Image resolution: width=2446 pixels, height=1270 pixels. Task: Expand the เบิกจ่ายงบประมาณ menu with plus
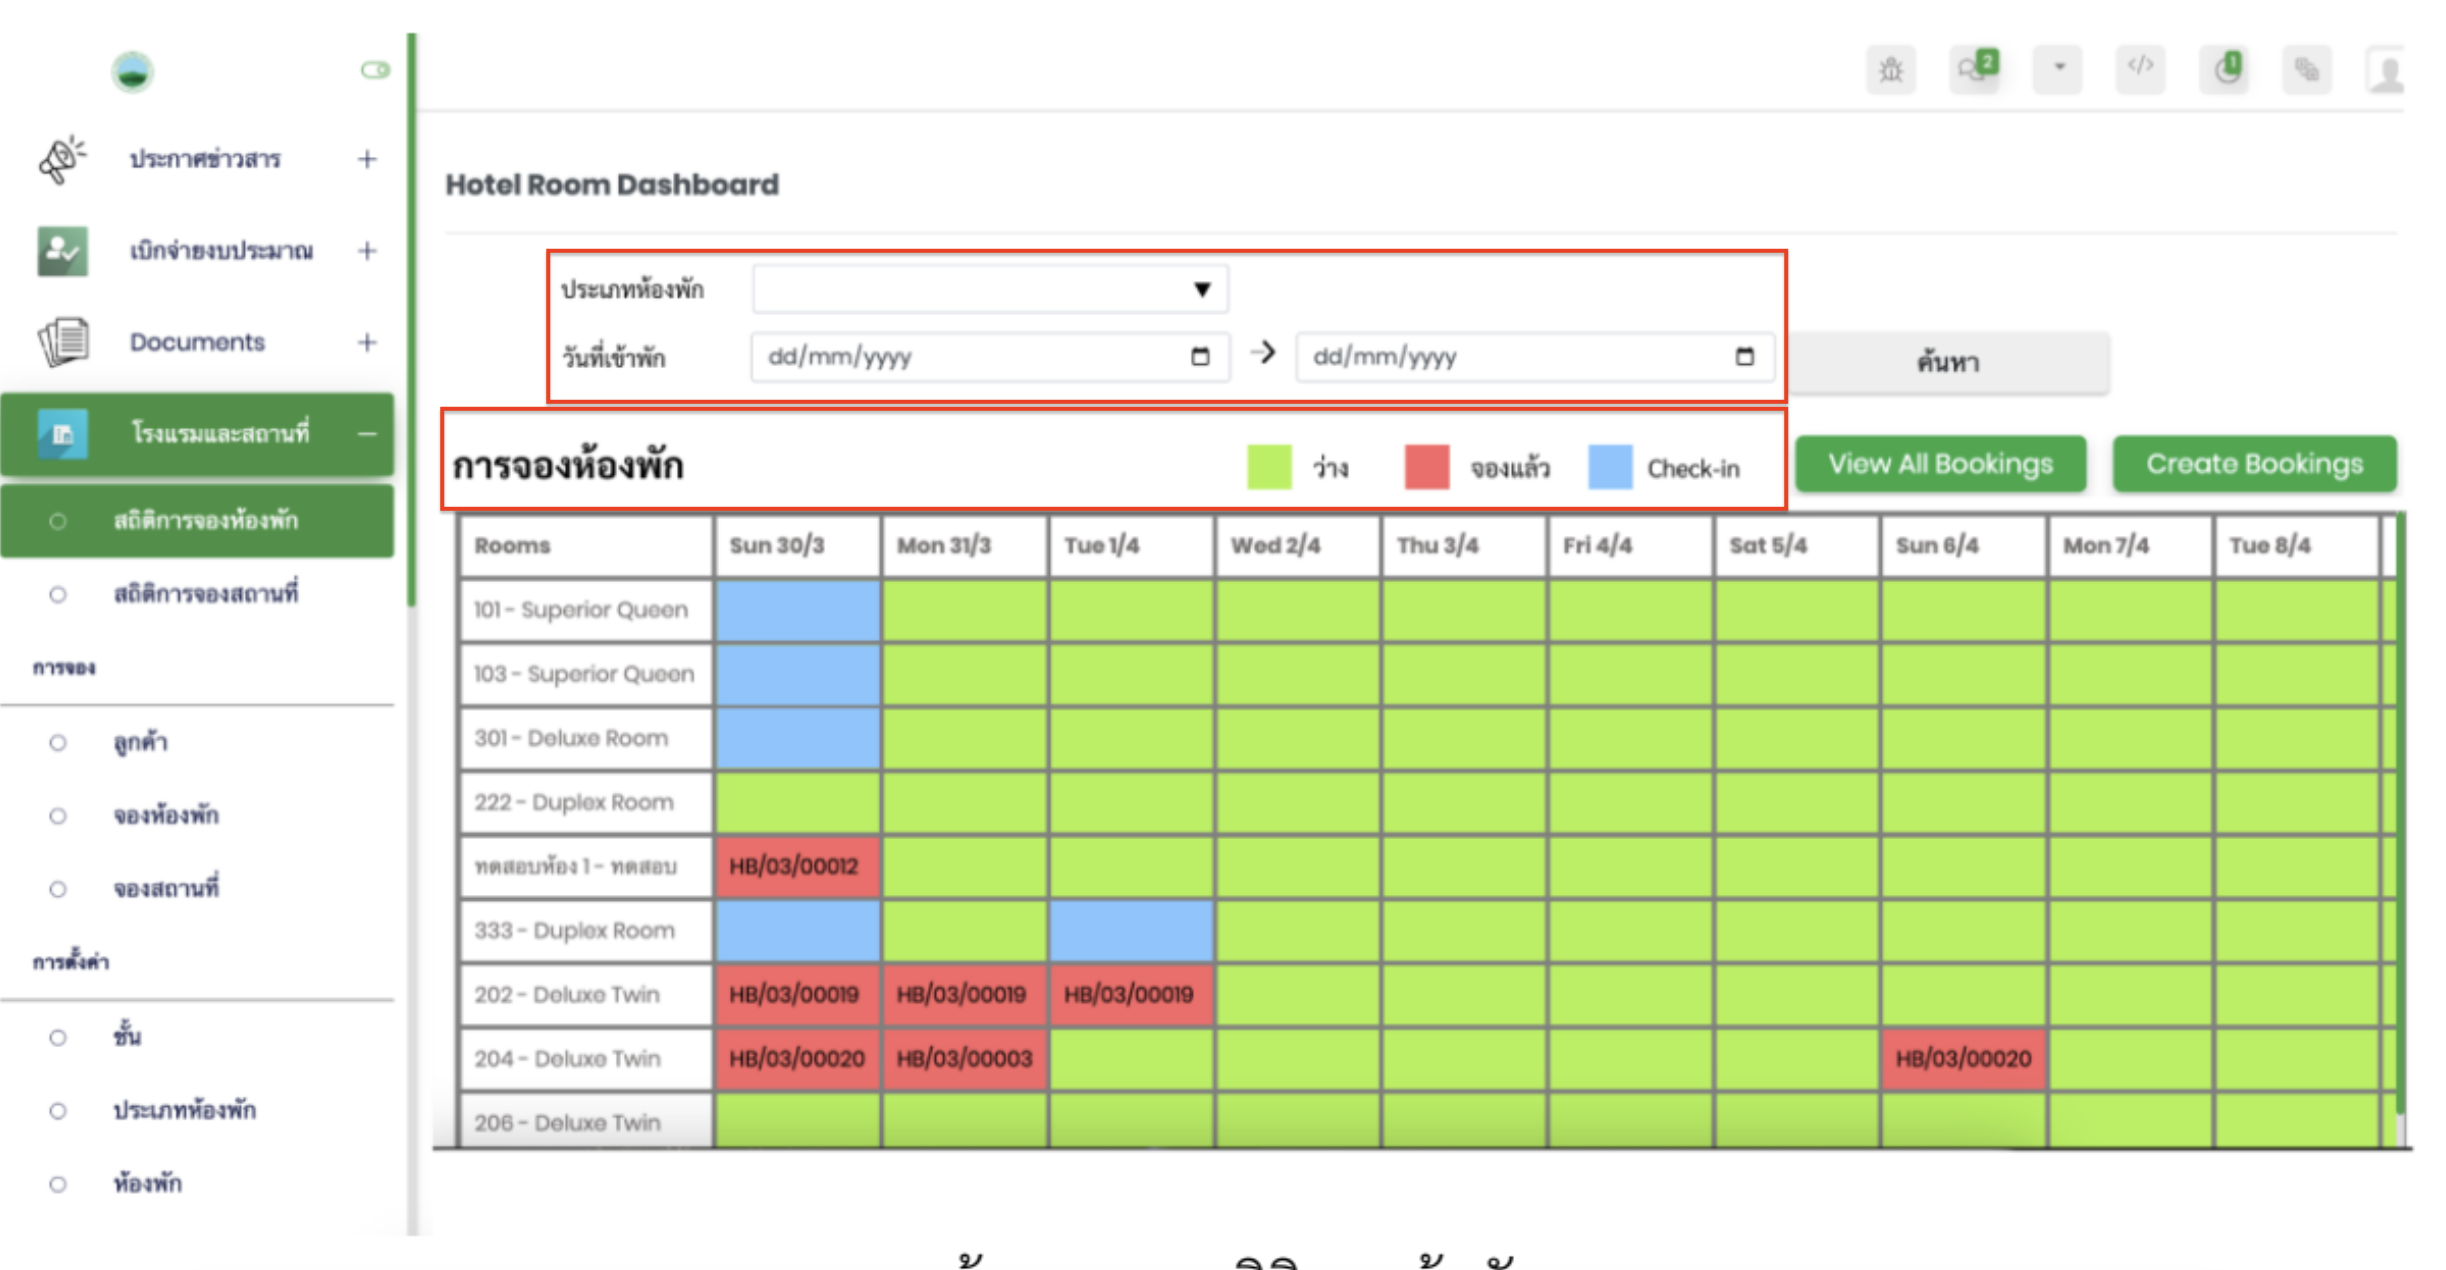point(367,251)
